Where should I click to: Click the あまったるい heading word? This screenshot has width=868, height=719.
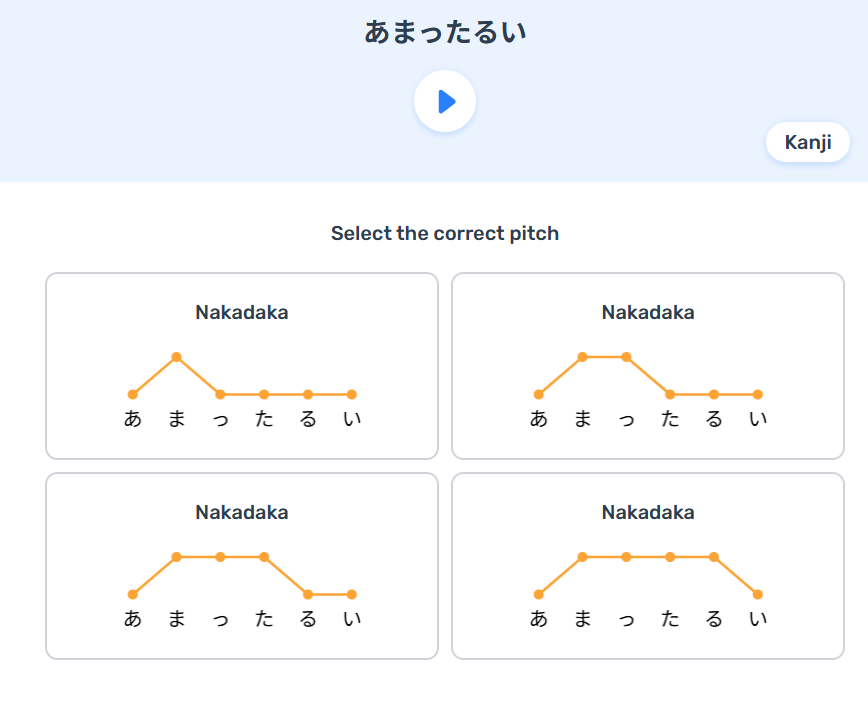tap(445, 32)
